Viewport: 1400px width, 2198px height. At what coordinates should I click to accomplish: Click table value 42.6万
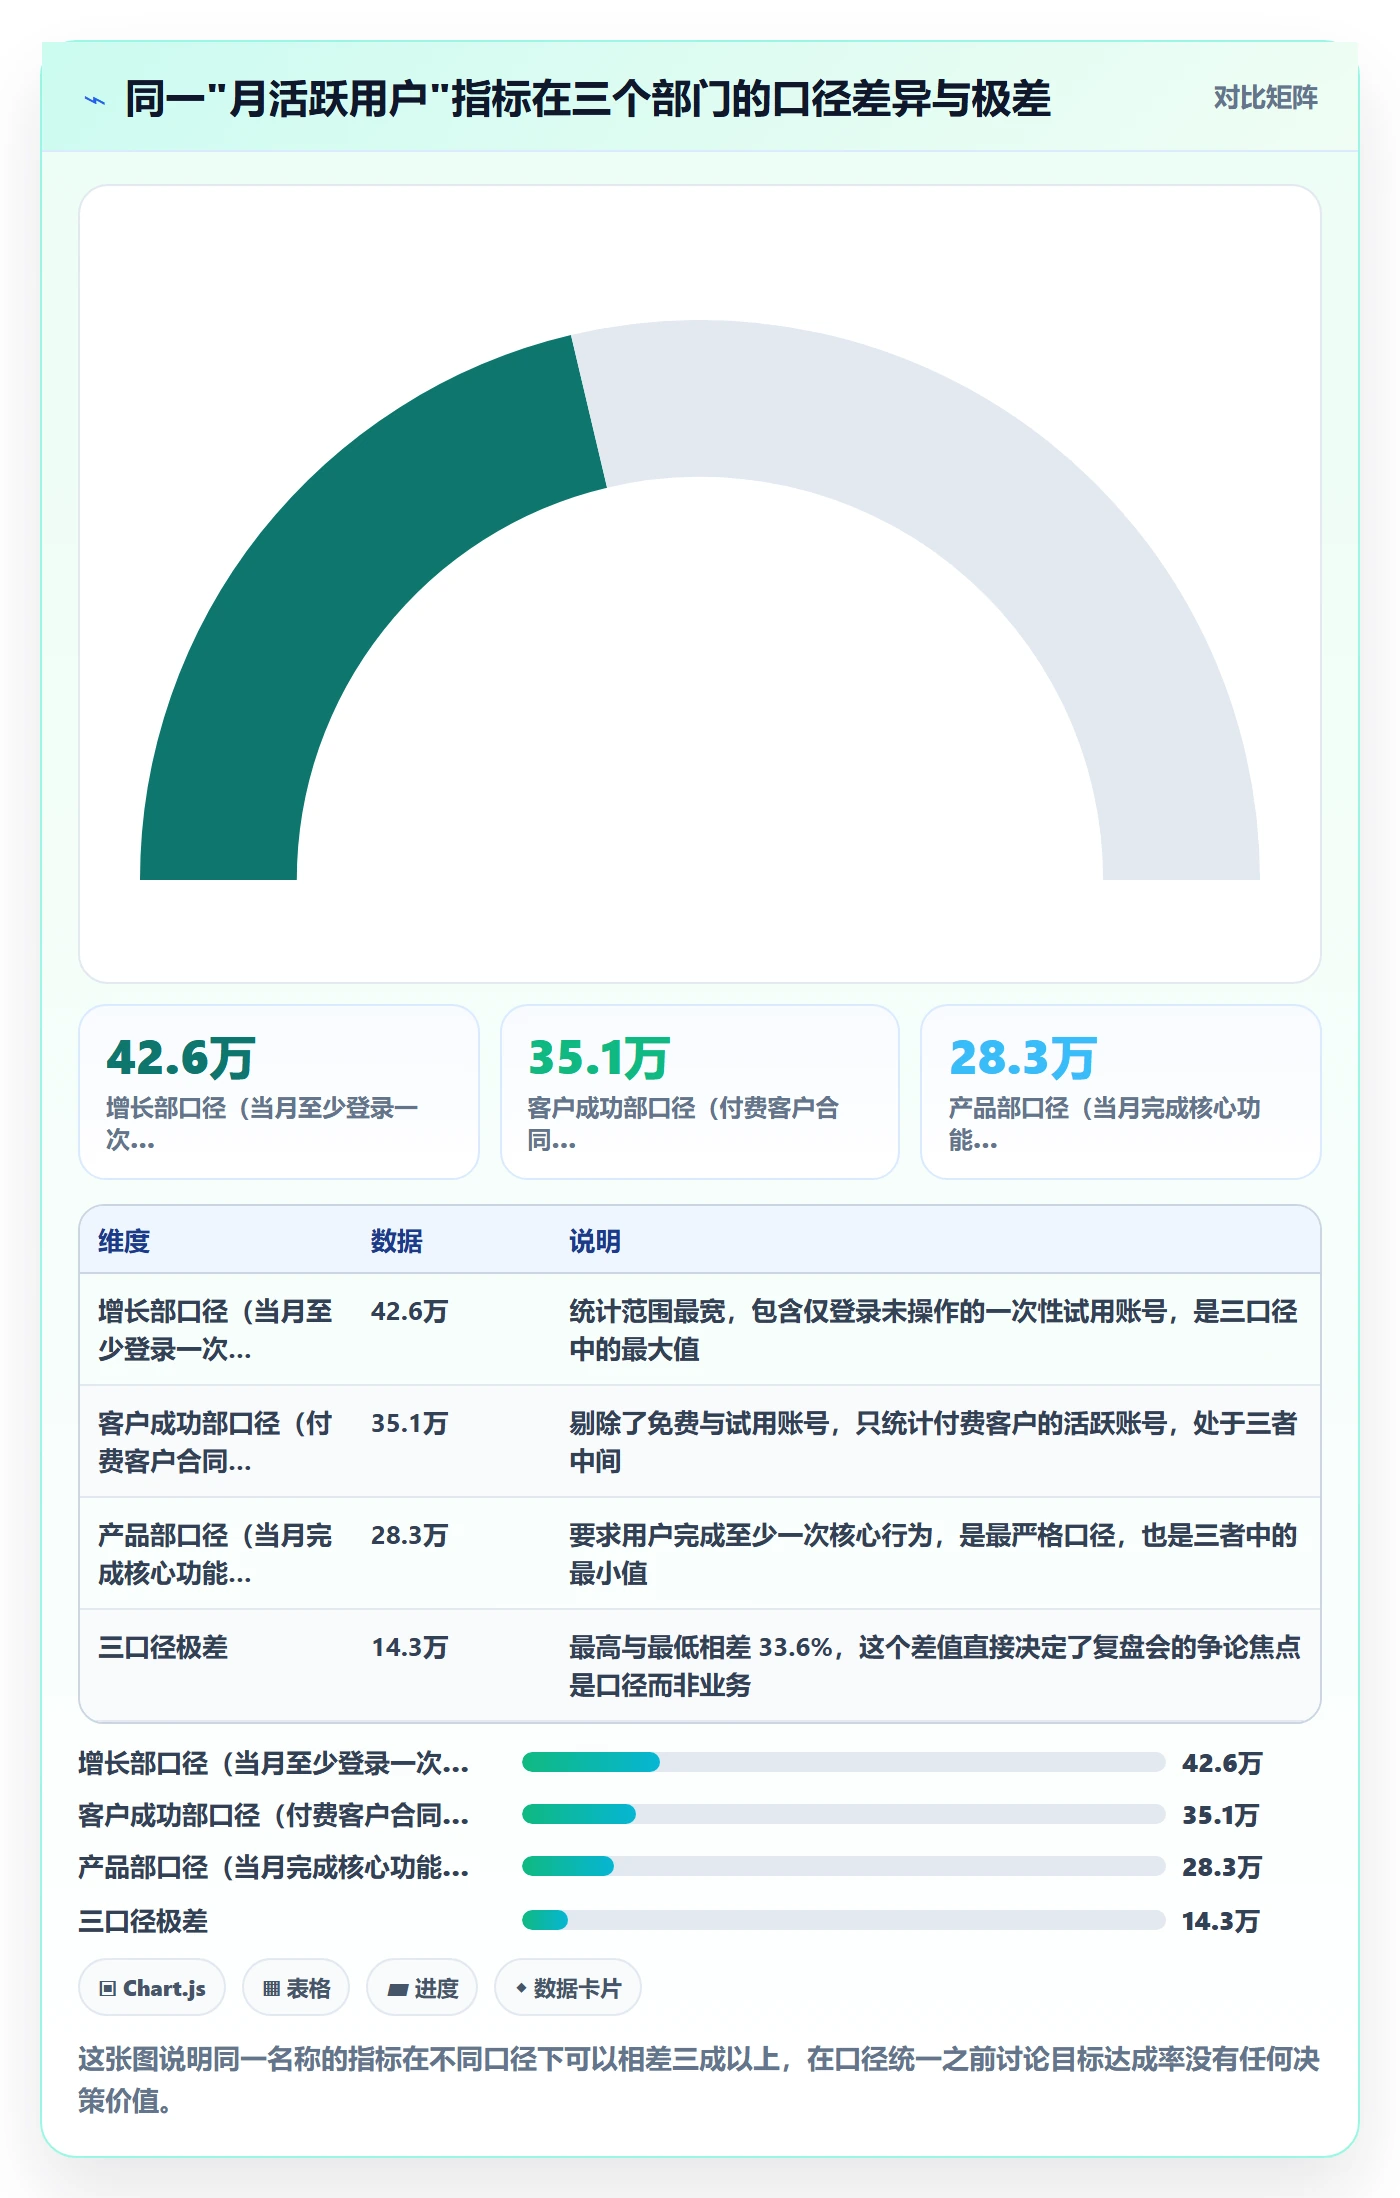point(409,1311)
